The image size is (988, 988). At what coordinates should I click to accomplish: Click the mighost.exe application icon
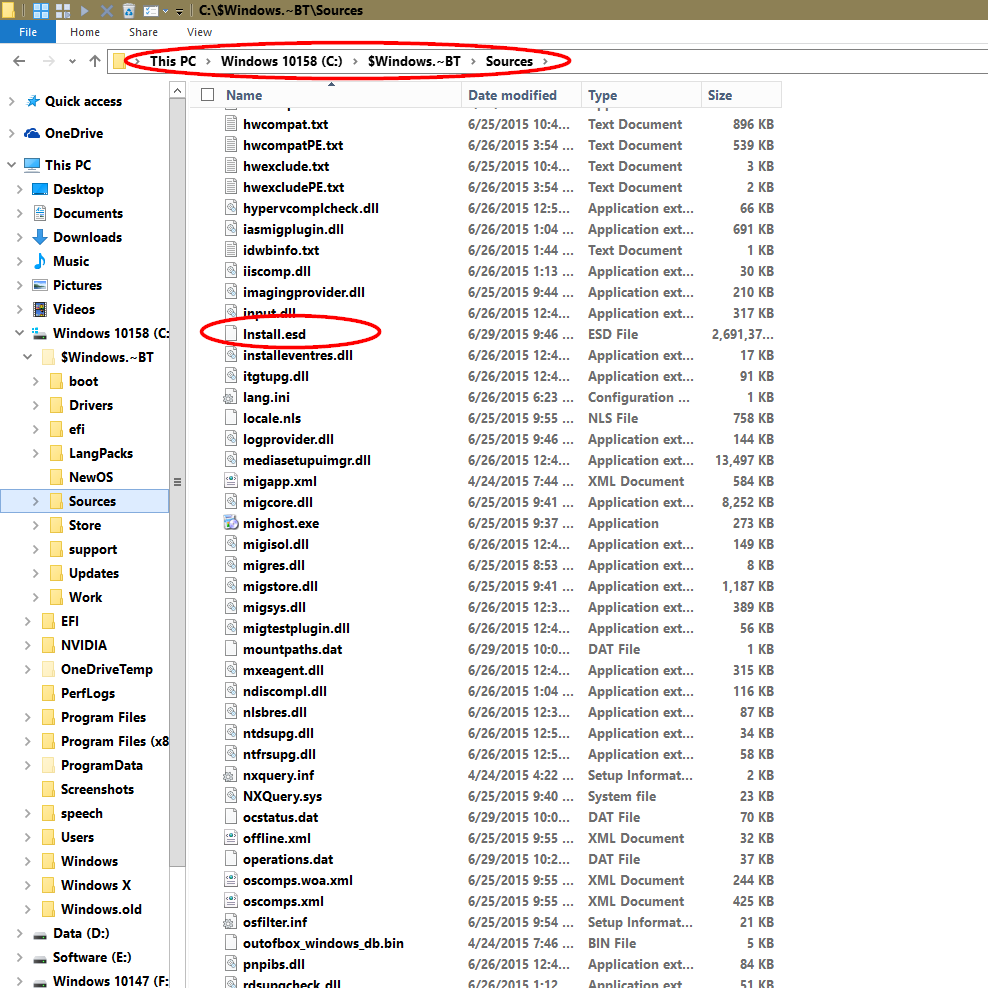(231, 523)
